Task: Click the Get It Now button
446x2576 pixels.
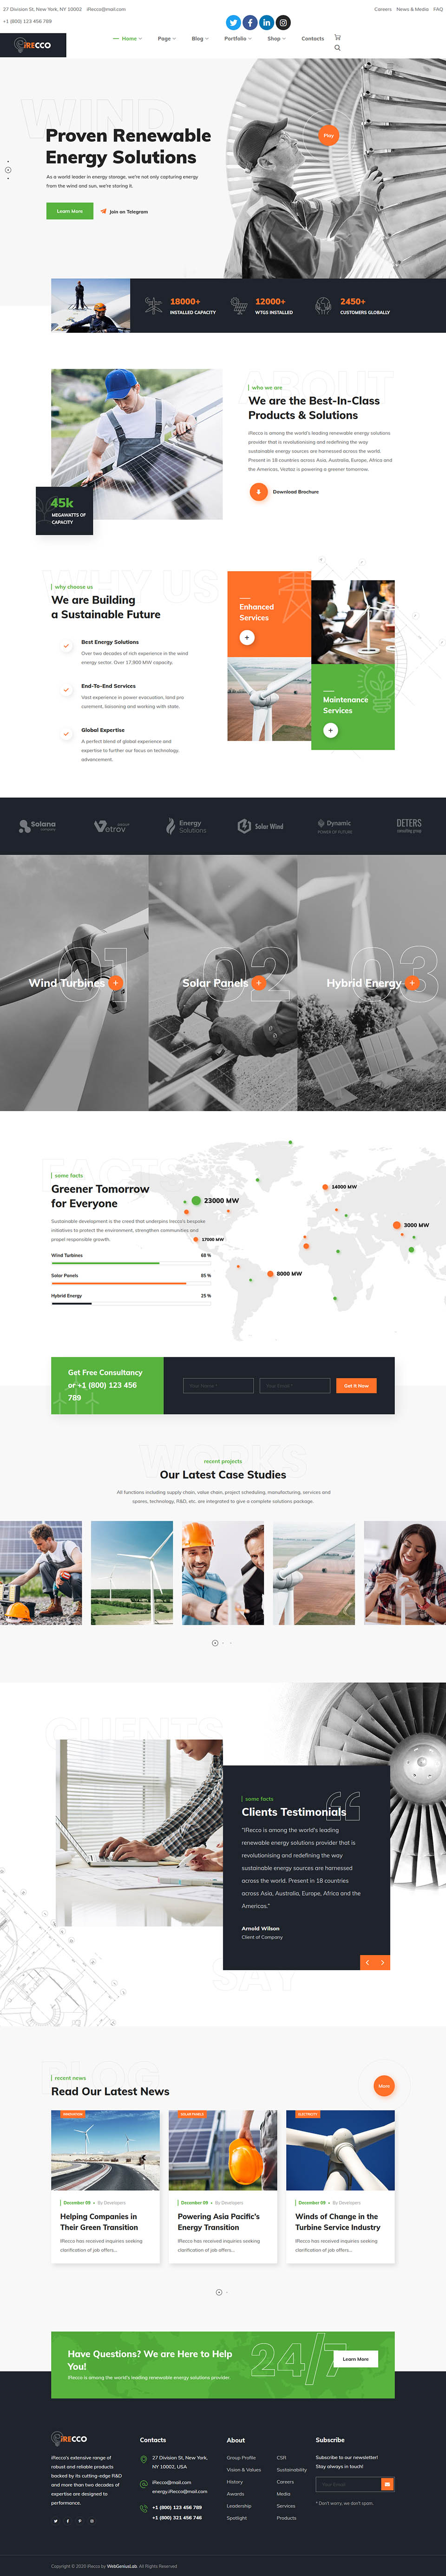Action: [x=356, y=1385]
